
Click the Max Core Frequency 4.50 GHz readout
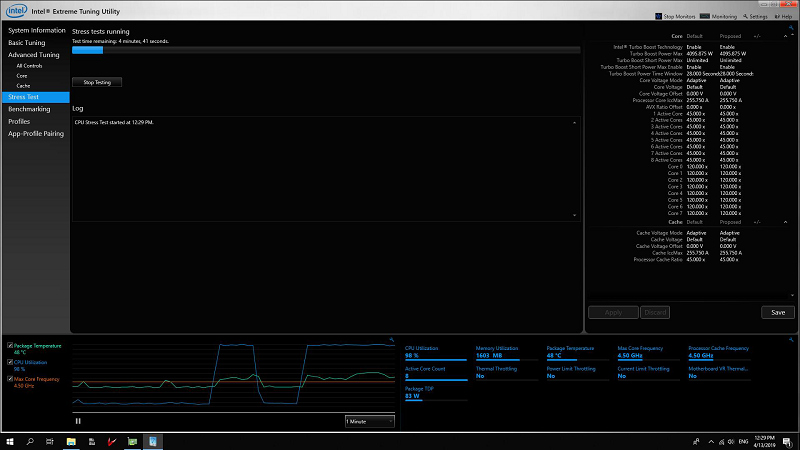[x=648, y=353]
